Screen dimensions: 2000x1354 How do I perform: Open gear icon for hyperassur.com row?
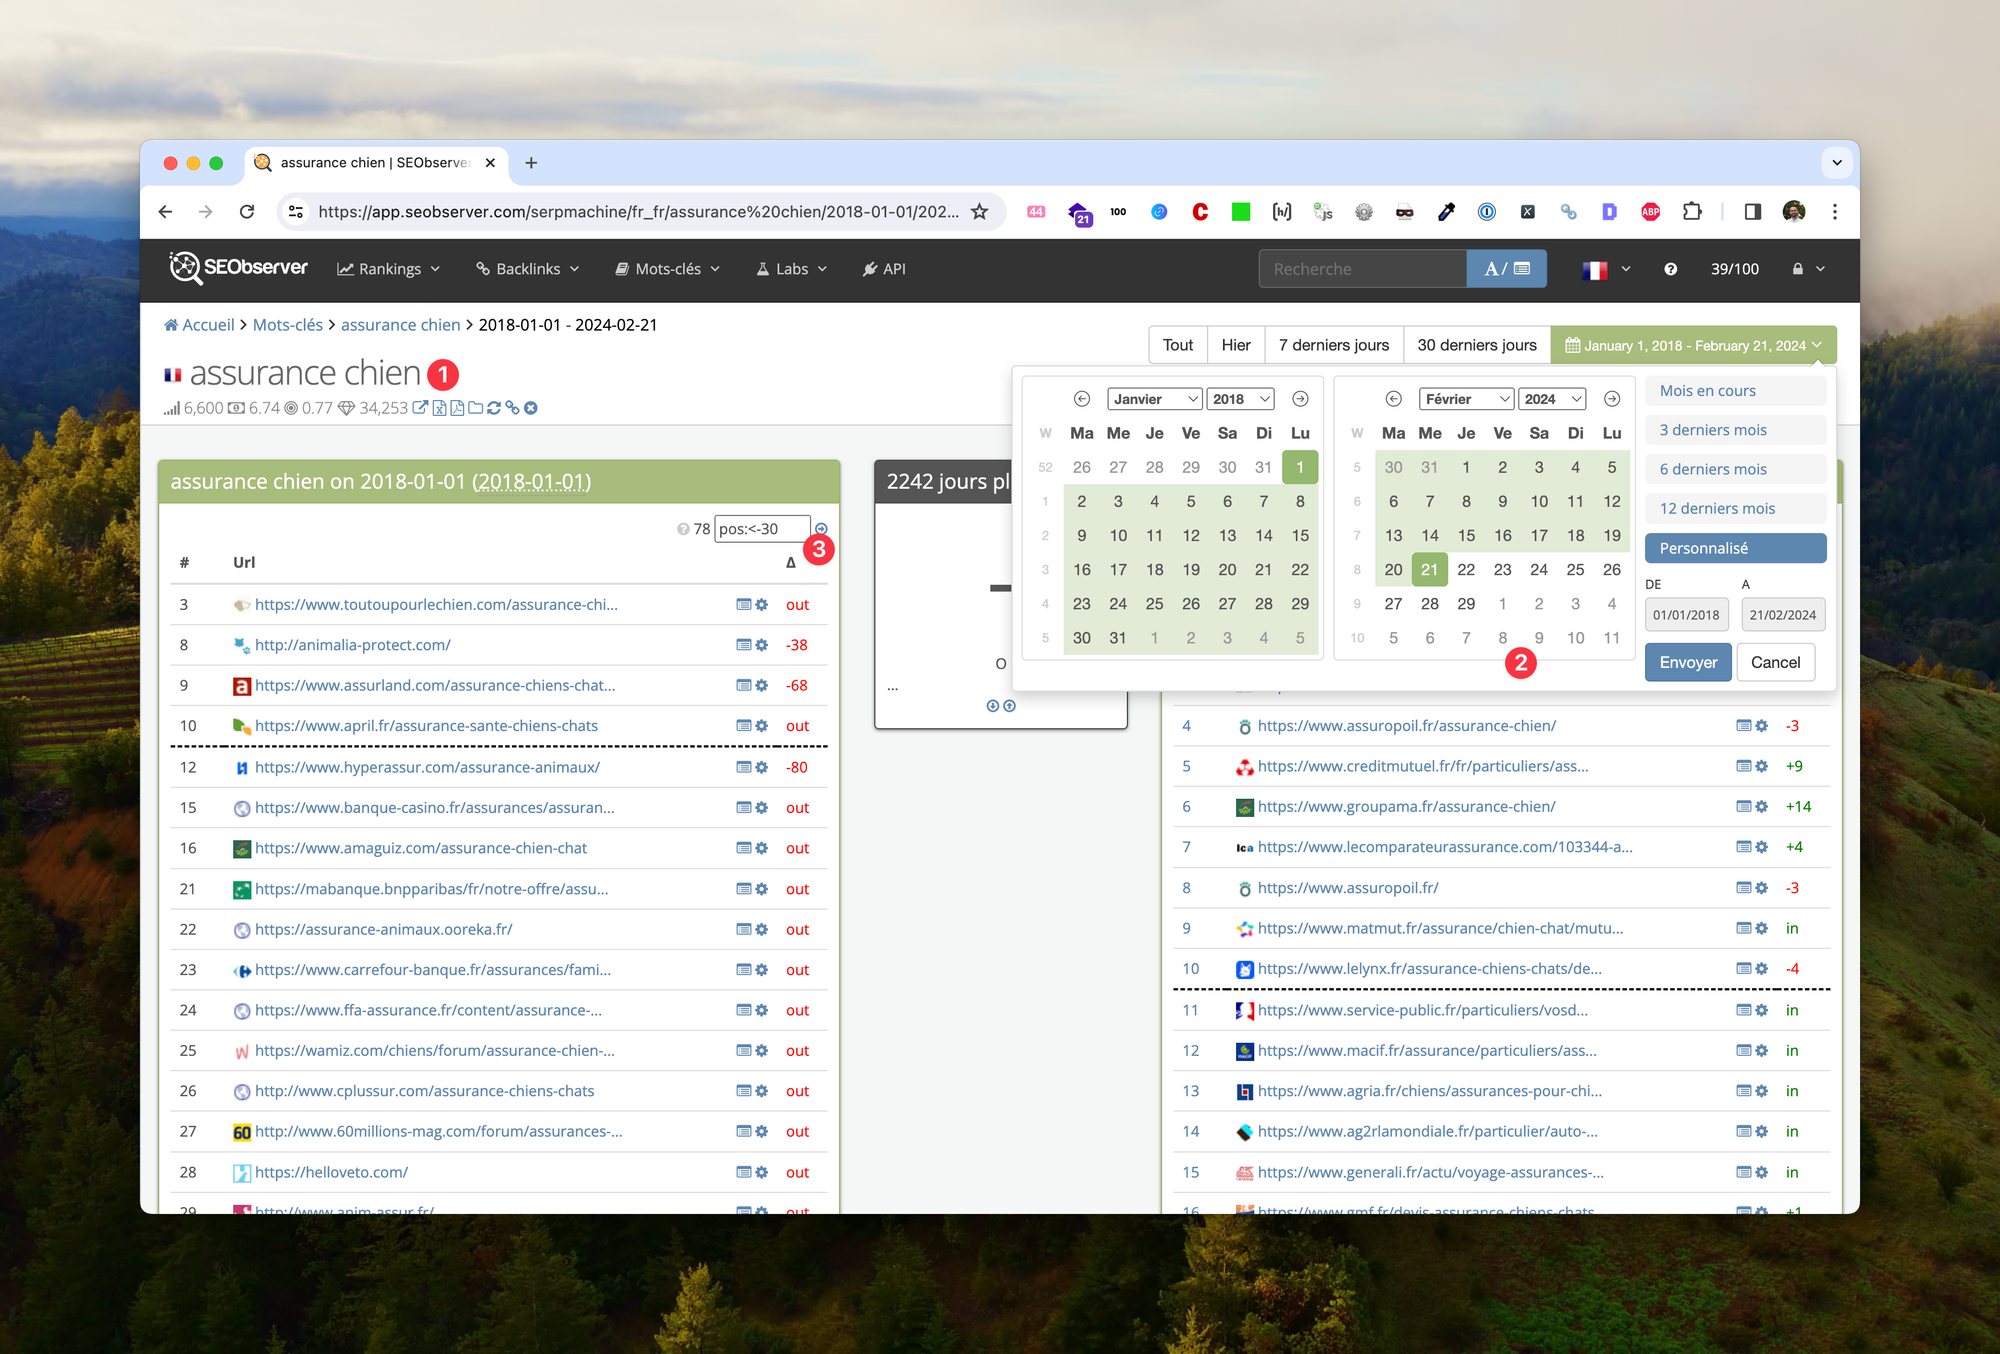coord(762,768)
